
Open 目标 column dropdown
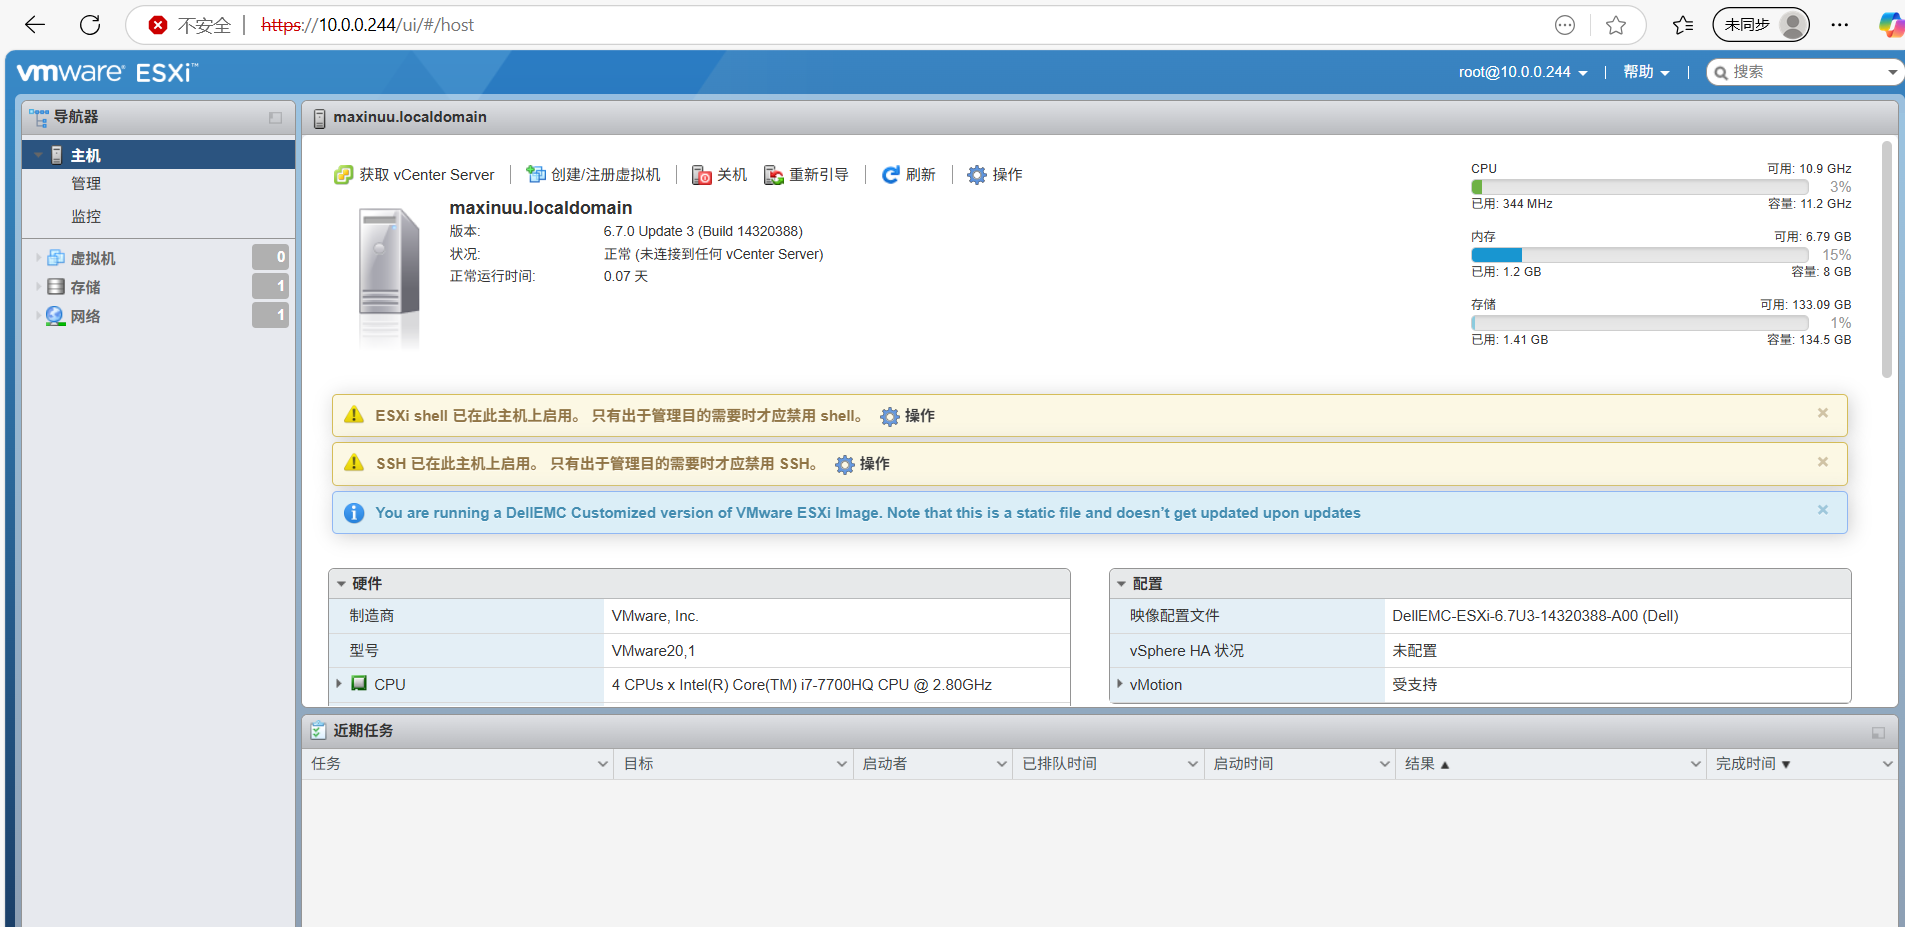coord(842,764)
